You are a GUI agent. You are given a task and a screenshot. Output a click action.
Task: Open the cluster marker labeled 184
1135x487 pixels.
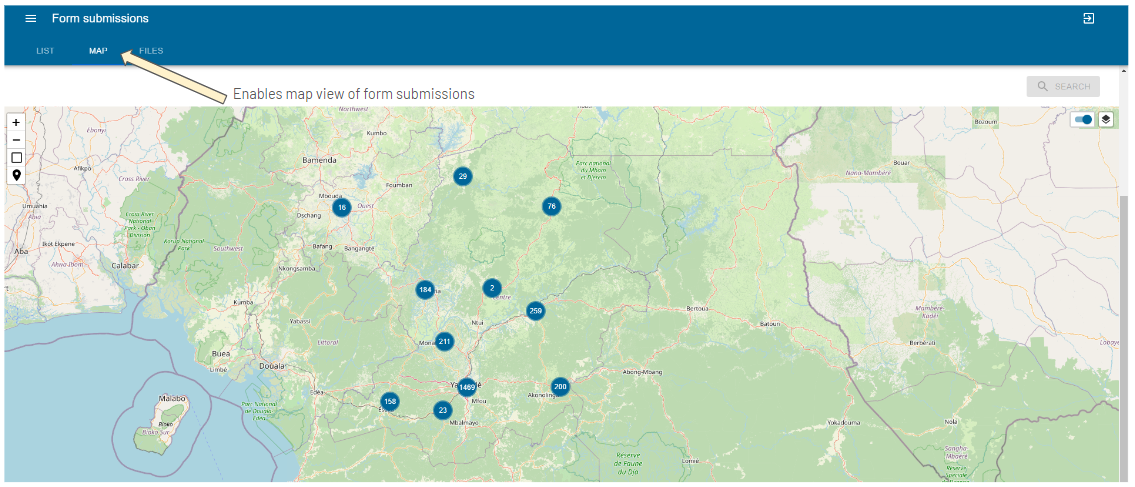425,290
